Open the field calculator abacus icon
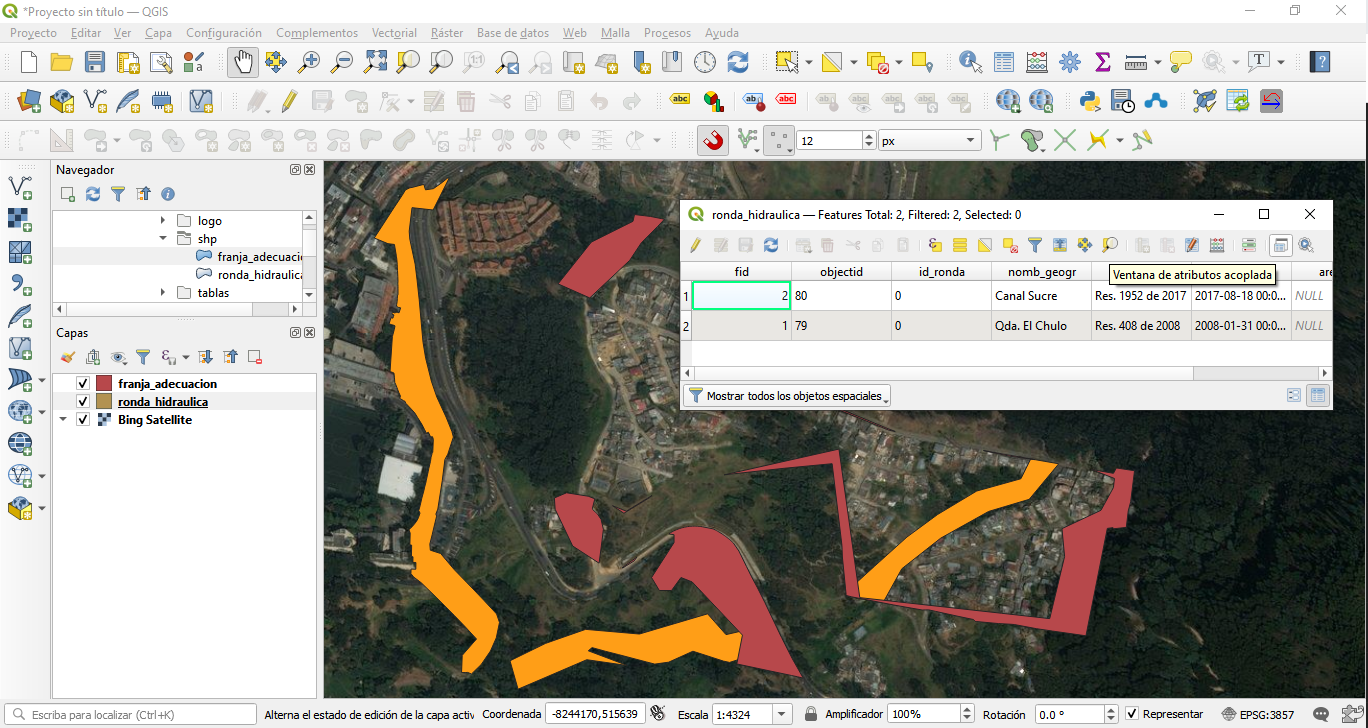This screenshot has width=1368, height=728. coord(1037,62)
